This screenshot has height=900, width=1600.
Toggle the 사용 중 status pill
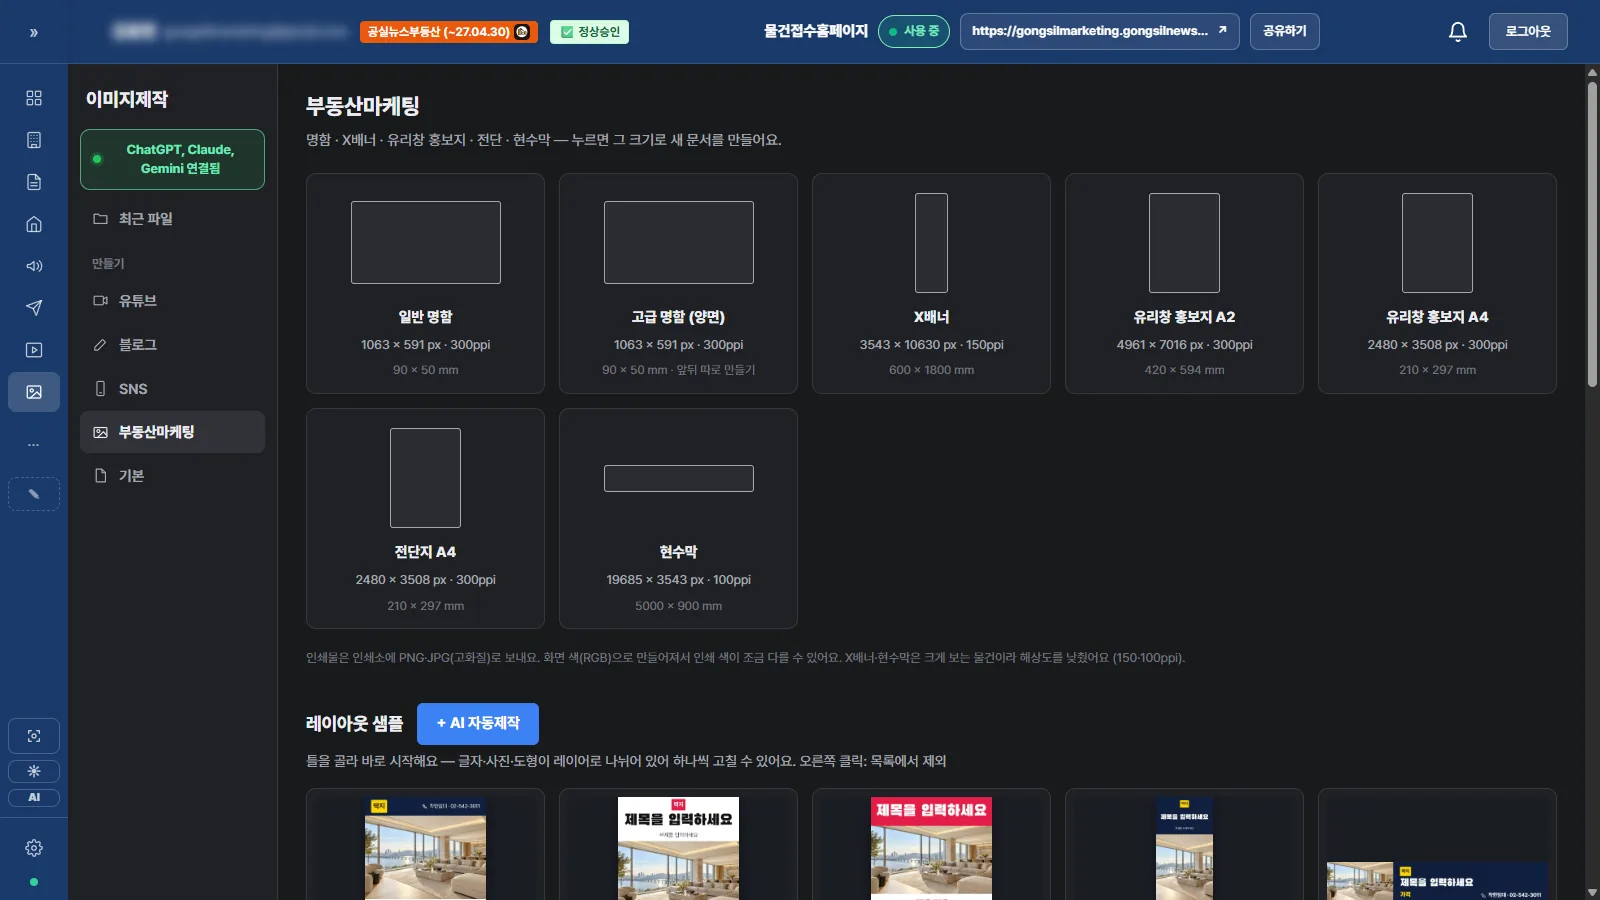click(x=914, y=32)
